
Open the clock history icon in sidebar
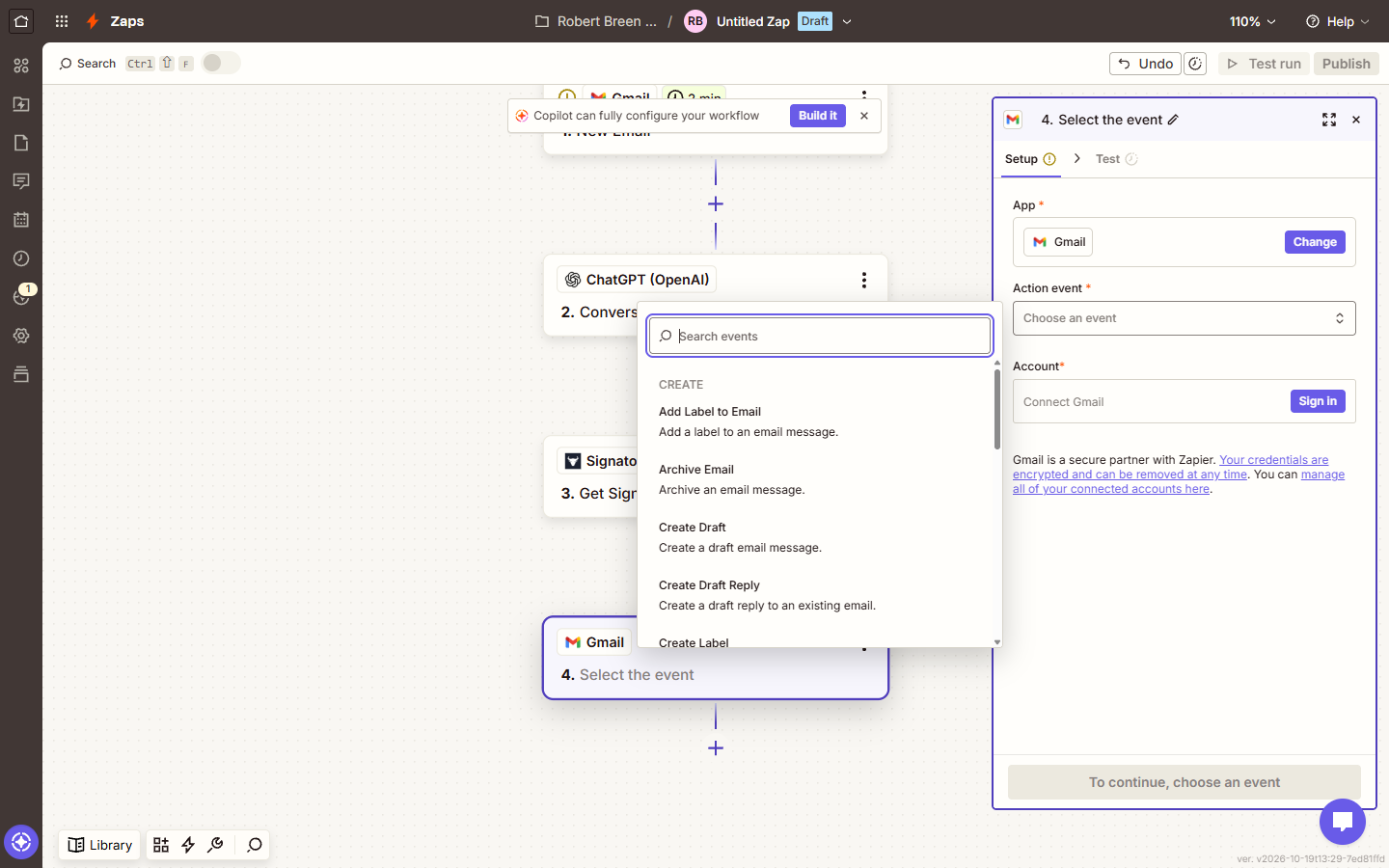click(21, 258)
